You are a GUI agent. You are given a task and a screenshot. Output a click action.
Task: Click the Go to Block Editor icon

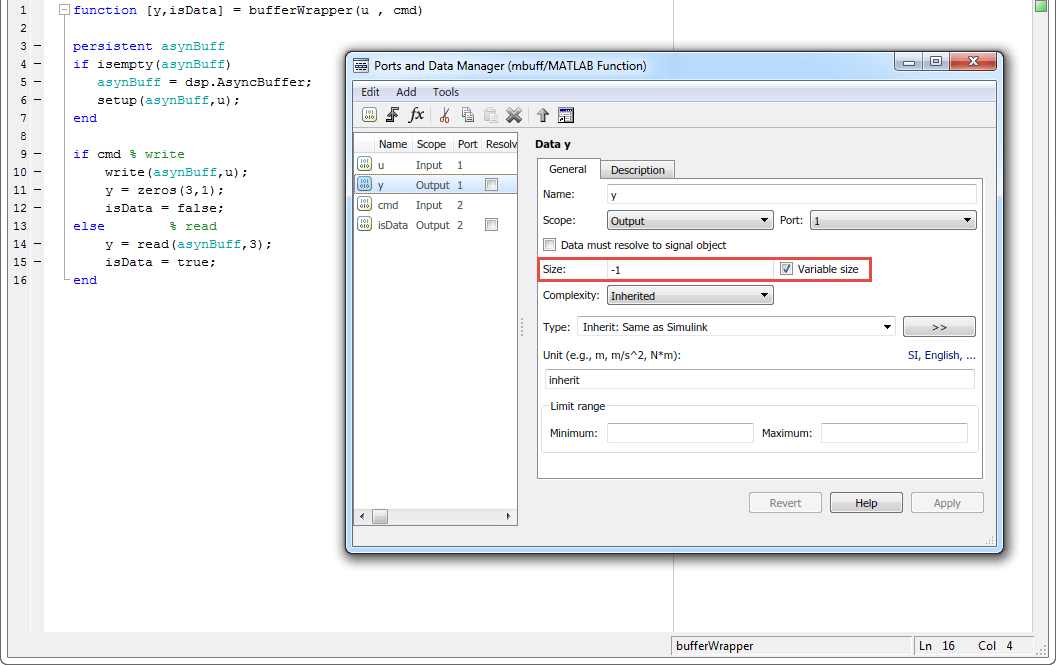566,115
